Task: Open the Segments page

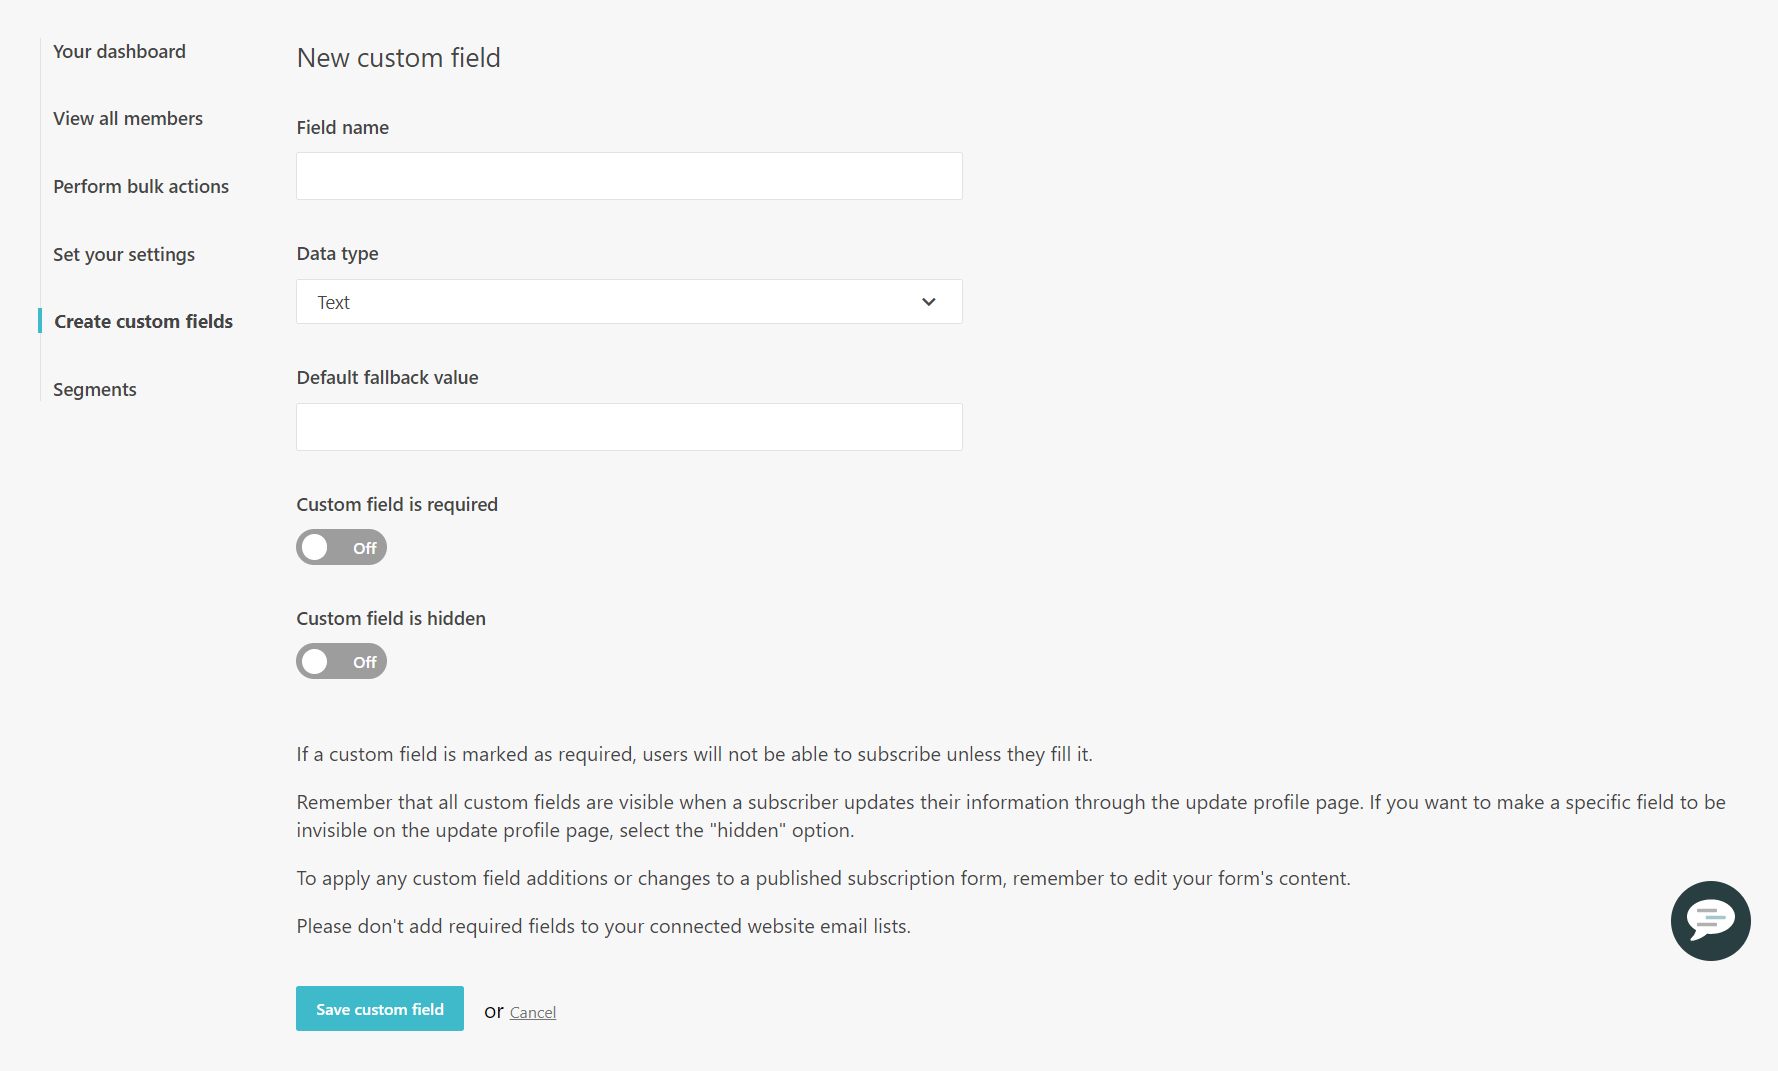Action: (x=94, y=389)
